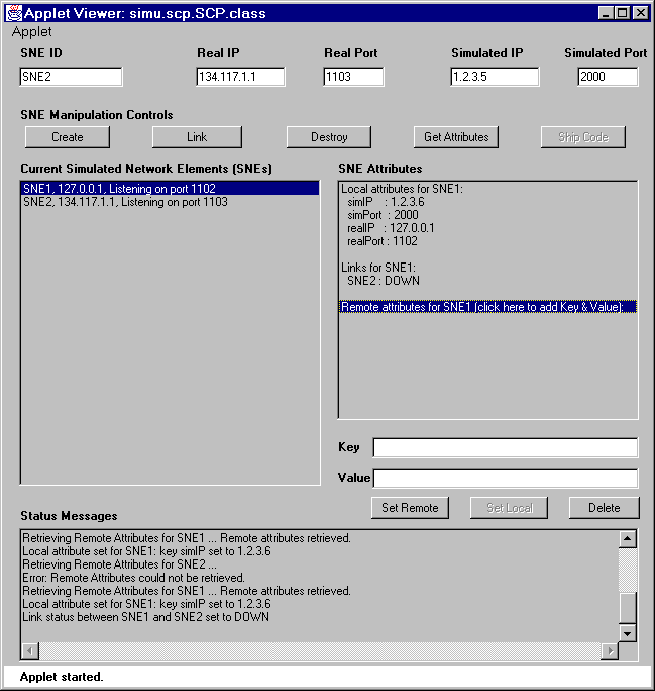The width and height of the screenshot is (655, 691).
Task: Maximize the Applet Viewer window
Action: [622, 13]
